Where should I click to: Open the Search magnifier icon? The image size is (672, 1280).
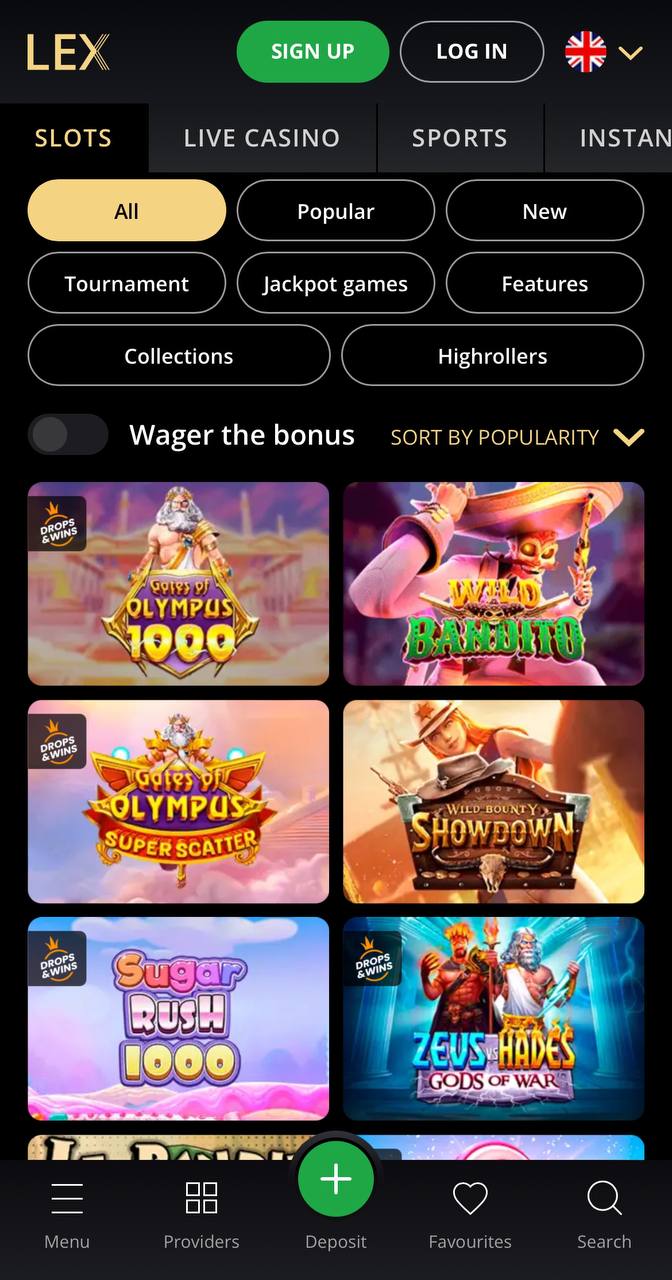click(604, 1197)
